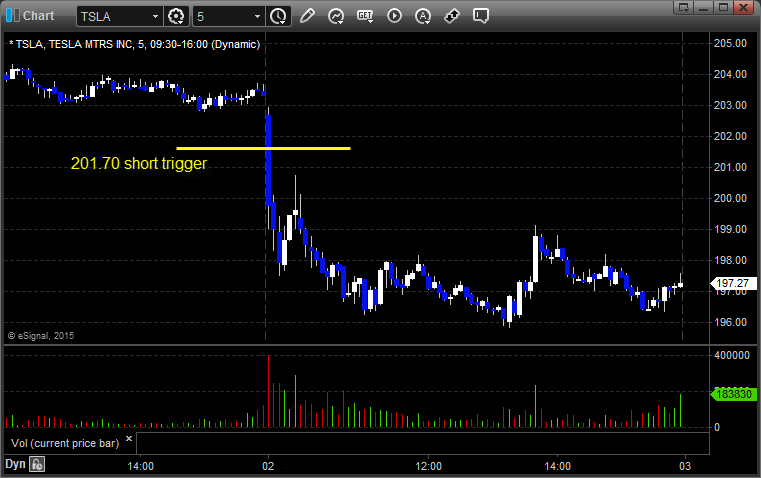Click the window pop-out options button
761x478 pixels.
[684, 7]
